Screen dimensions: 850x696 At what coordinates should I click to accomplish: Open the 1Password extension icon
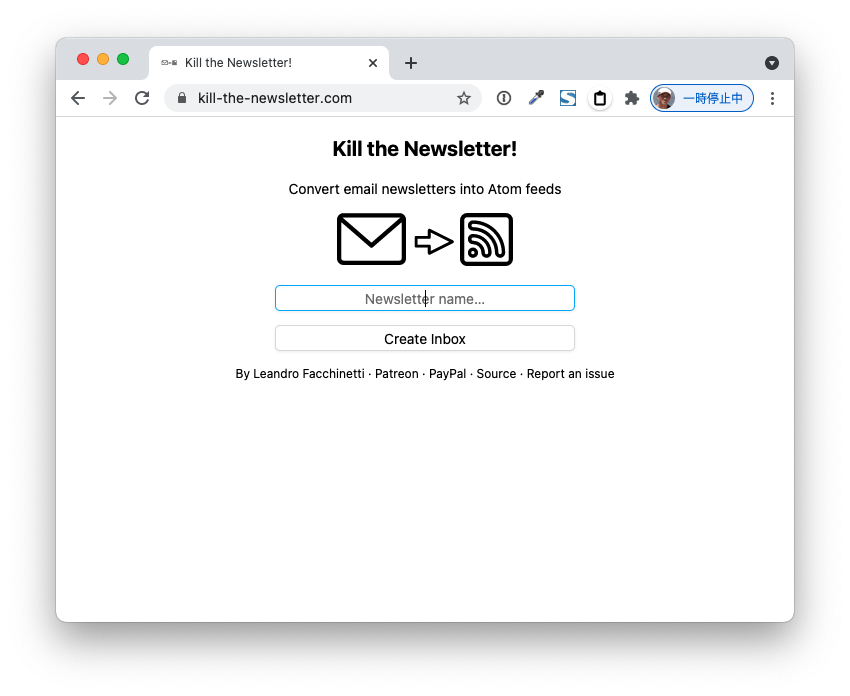pyautogui.click(x=504, y=98)
